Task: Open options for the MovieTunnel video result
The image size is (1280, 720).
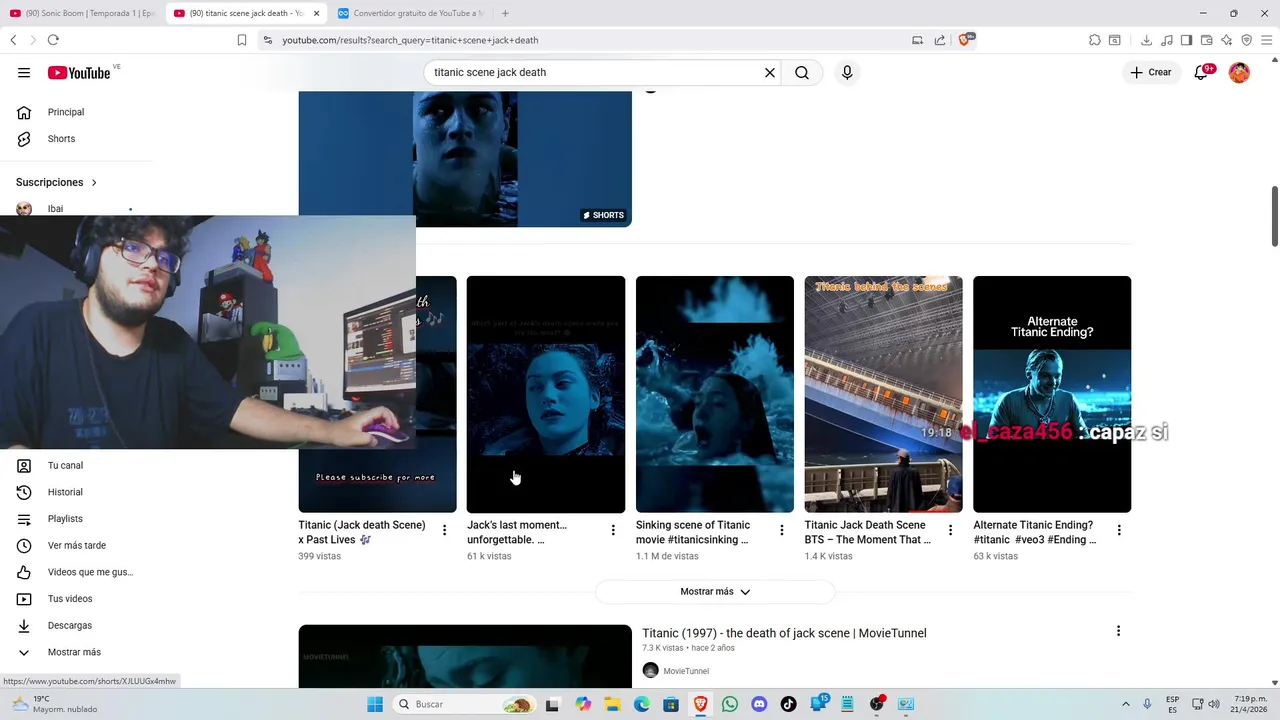Action: [1118, 631]
